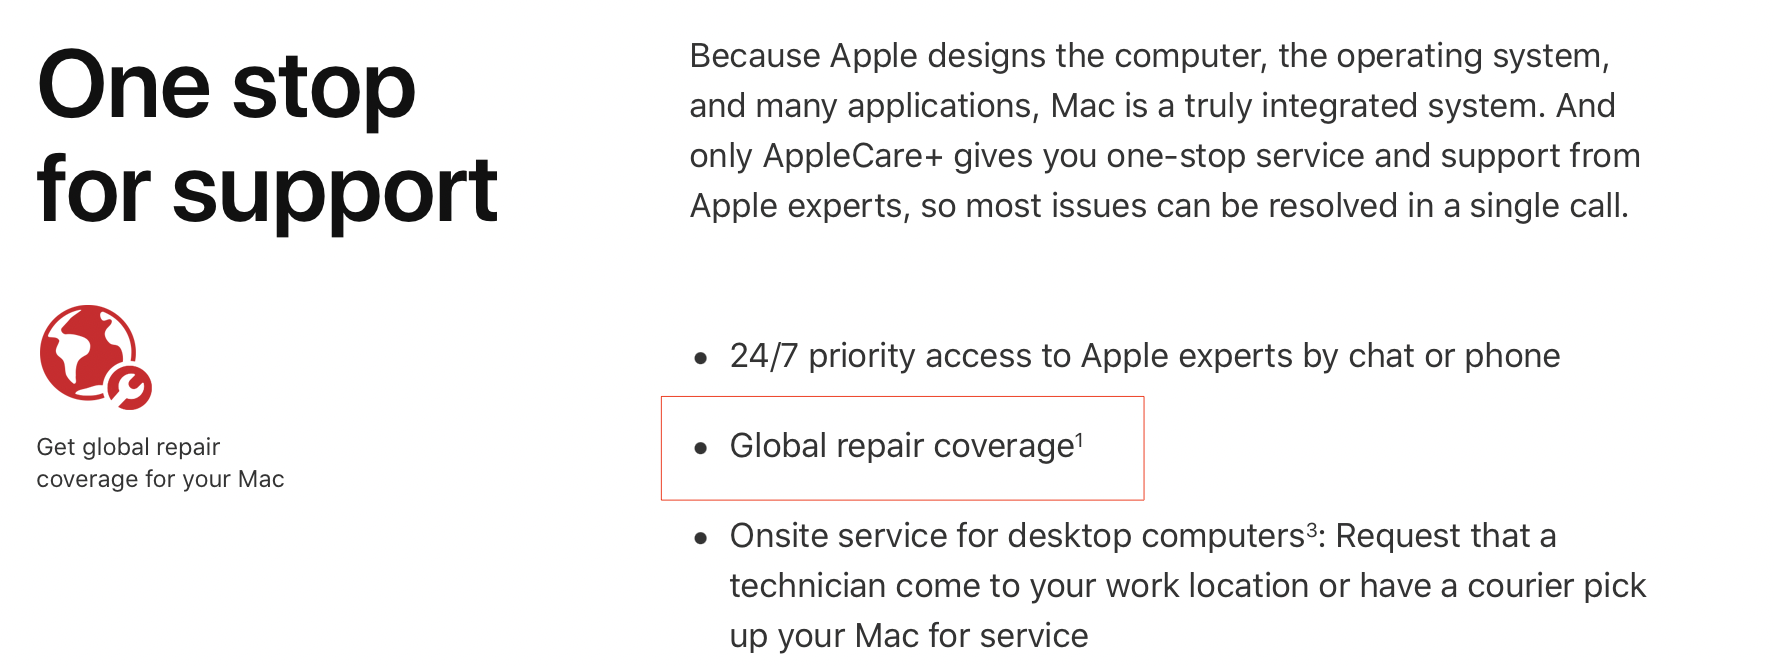Select the "Get global repair" caption line

(128, 447)
